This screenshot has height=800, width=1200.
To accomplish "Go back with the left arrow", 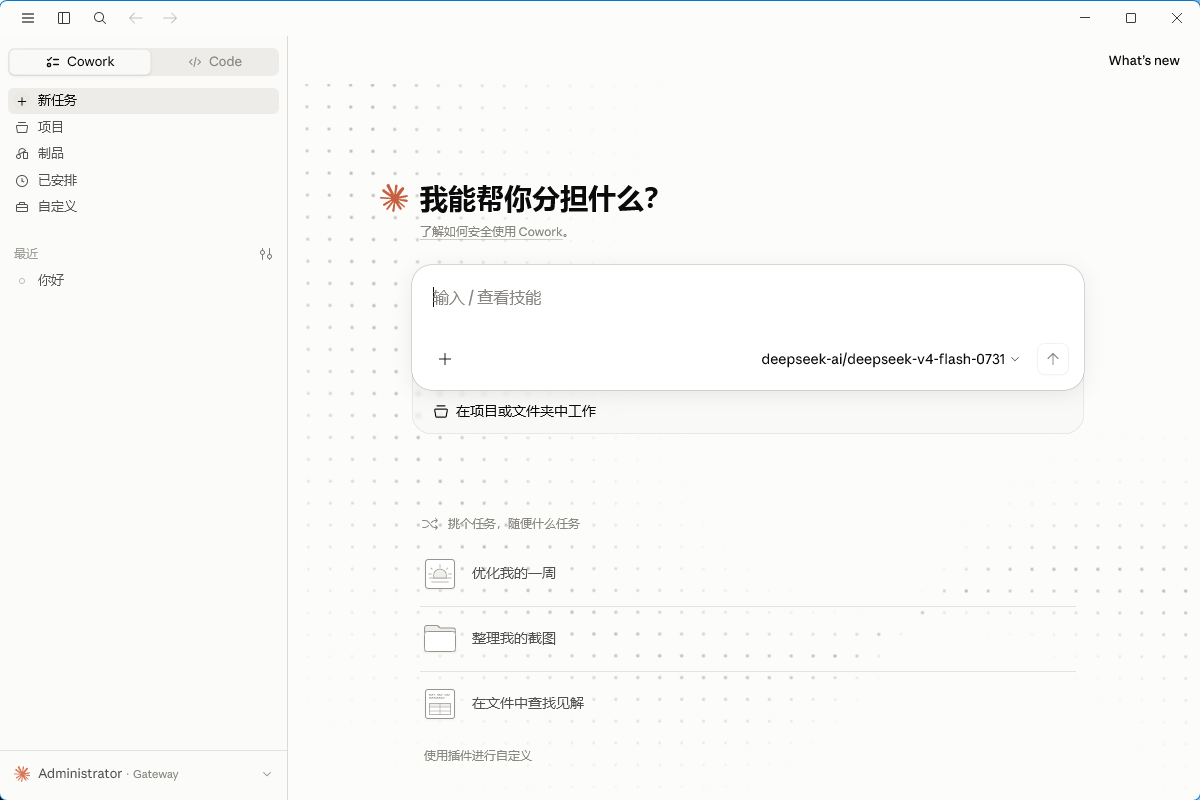I will (136, 18).
